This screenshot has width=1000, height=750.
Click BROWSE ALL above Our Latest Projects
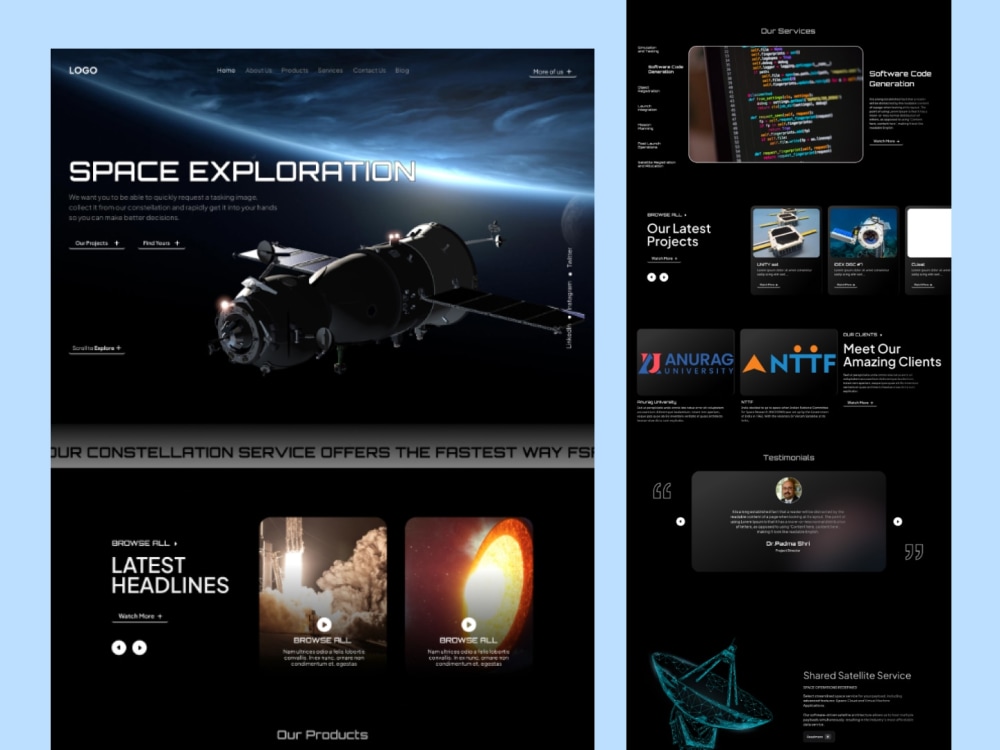666,215
